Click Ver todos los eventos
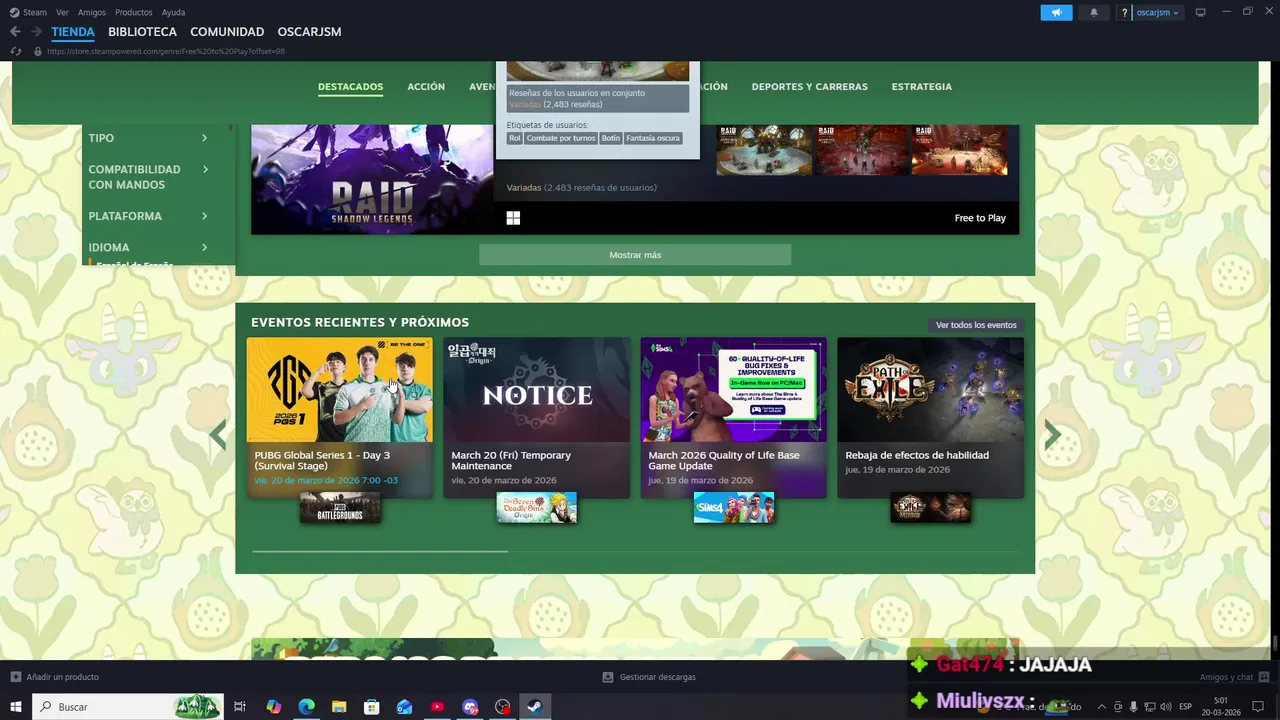Viewport: 1280px width, 720px height. point(976,325)
